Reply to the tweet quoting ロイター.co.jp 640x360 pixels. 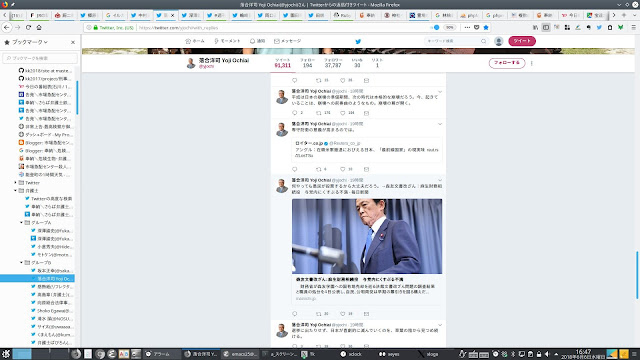pyautogui.click(x=295, y=169)
